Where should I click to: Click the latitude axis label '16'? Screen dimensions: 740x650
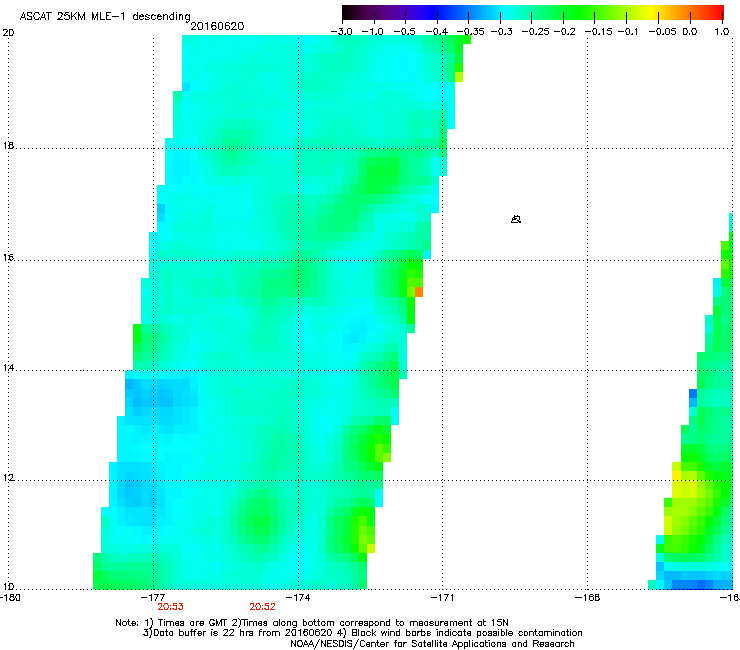pyautogui.click(x=8, y=258)
